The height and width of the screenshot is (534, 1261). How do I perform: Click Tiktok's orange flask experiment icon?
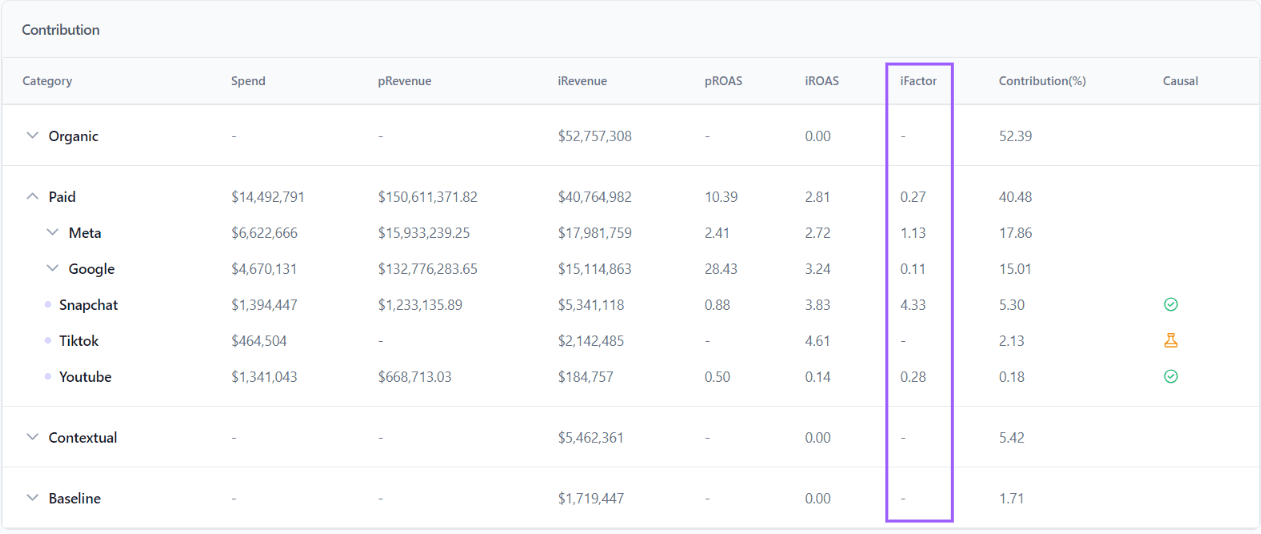coord(1171,341)
